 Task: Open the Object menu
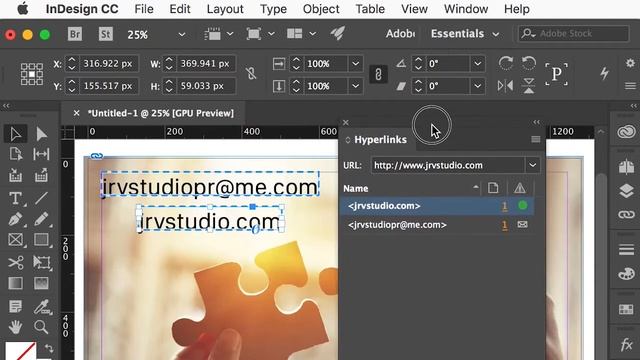(x=321, y=9)
